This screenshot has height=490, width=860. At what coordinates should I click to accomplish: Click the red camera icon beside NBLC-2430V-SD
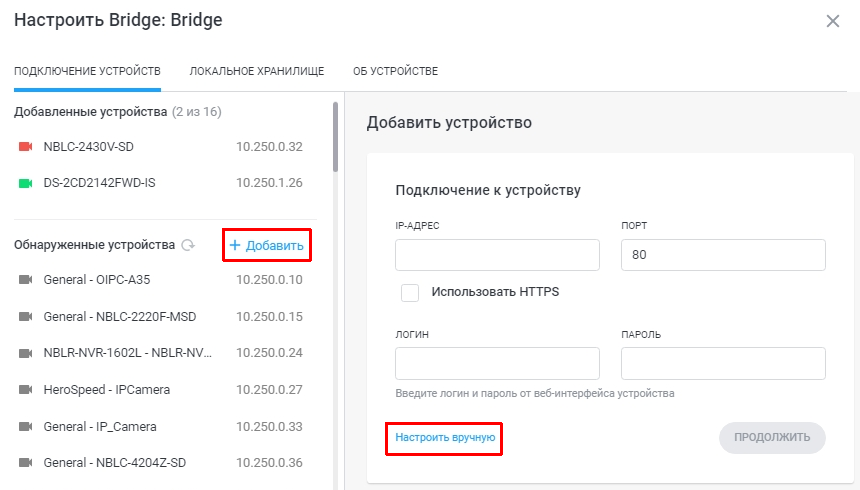point(26,147)
